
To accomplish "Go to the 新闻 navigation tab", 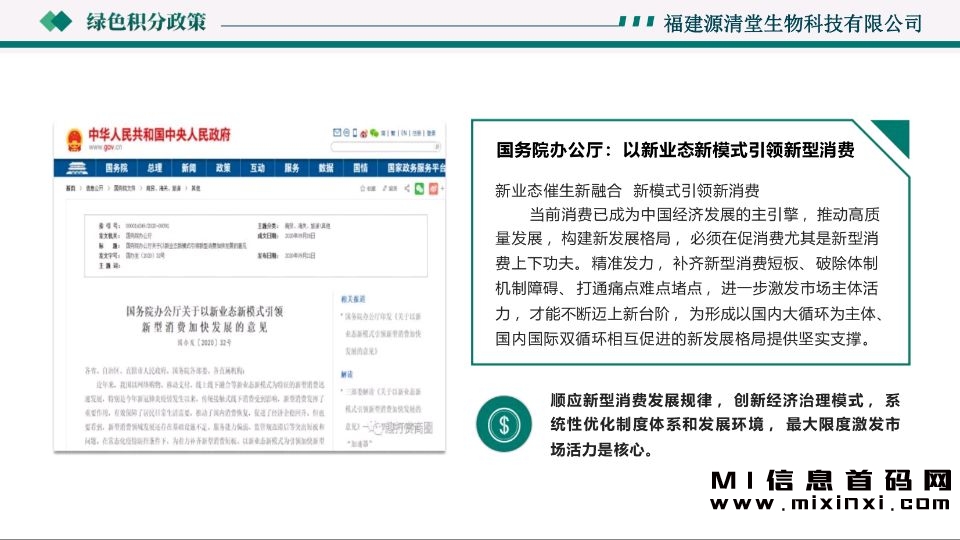I will [x=189, y=168].
